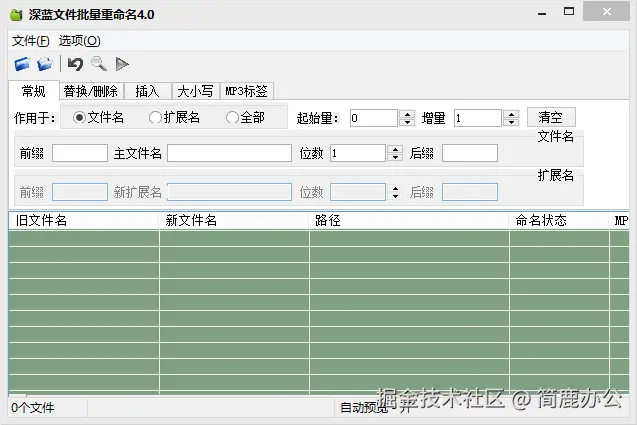Switch to the MP3标签 tab
Image resolution: width=637 pixels, height=425 pixels.
[x=247, y=91]
